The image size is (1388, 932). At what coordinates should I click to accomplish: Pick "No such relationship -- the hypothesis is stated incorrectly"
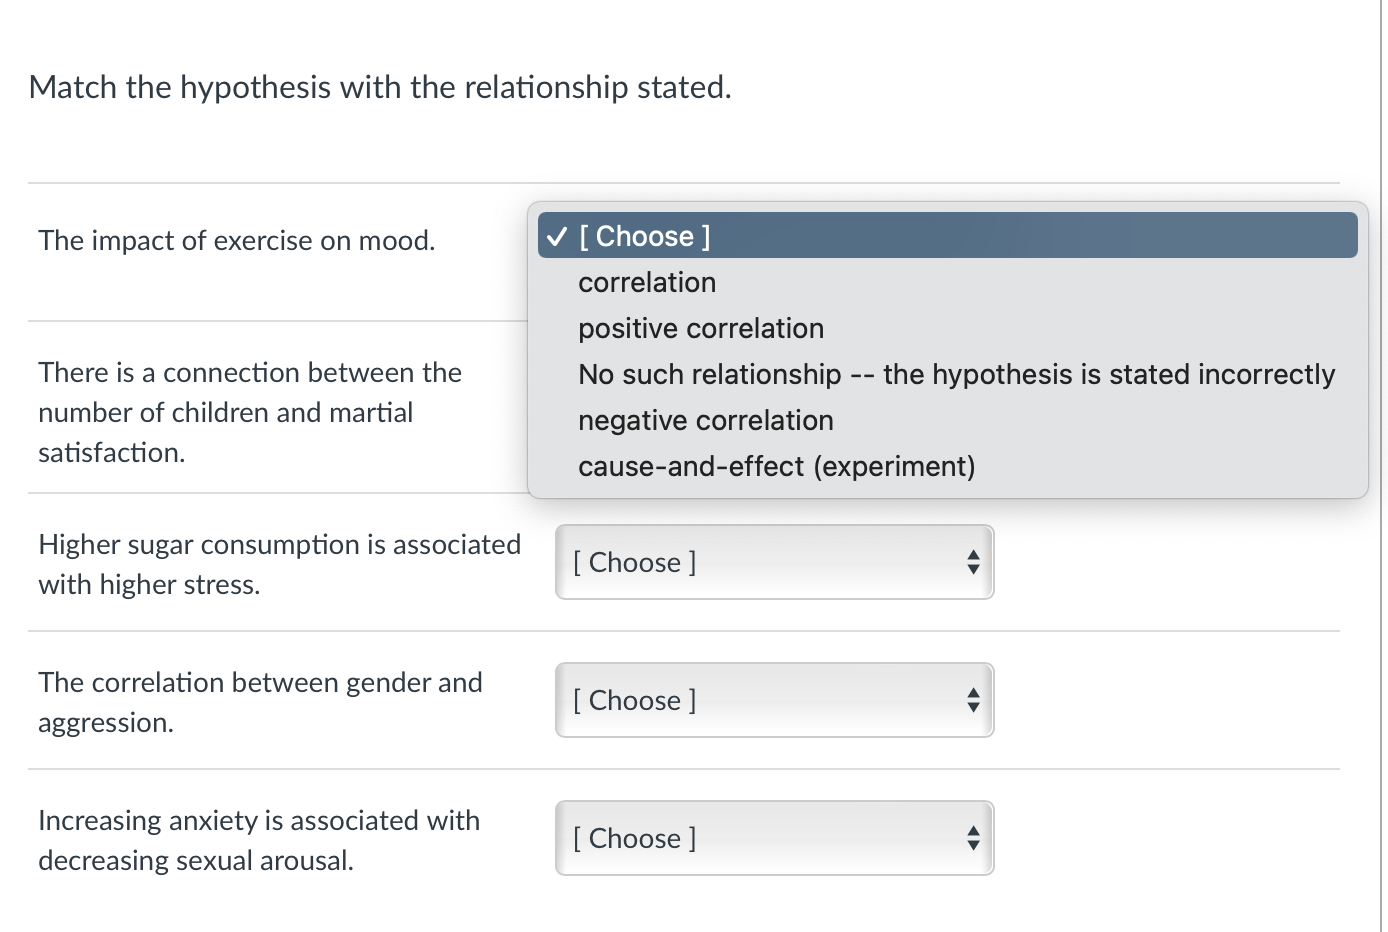tap(956, 374)
